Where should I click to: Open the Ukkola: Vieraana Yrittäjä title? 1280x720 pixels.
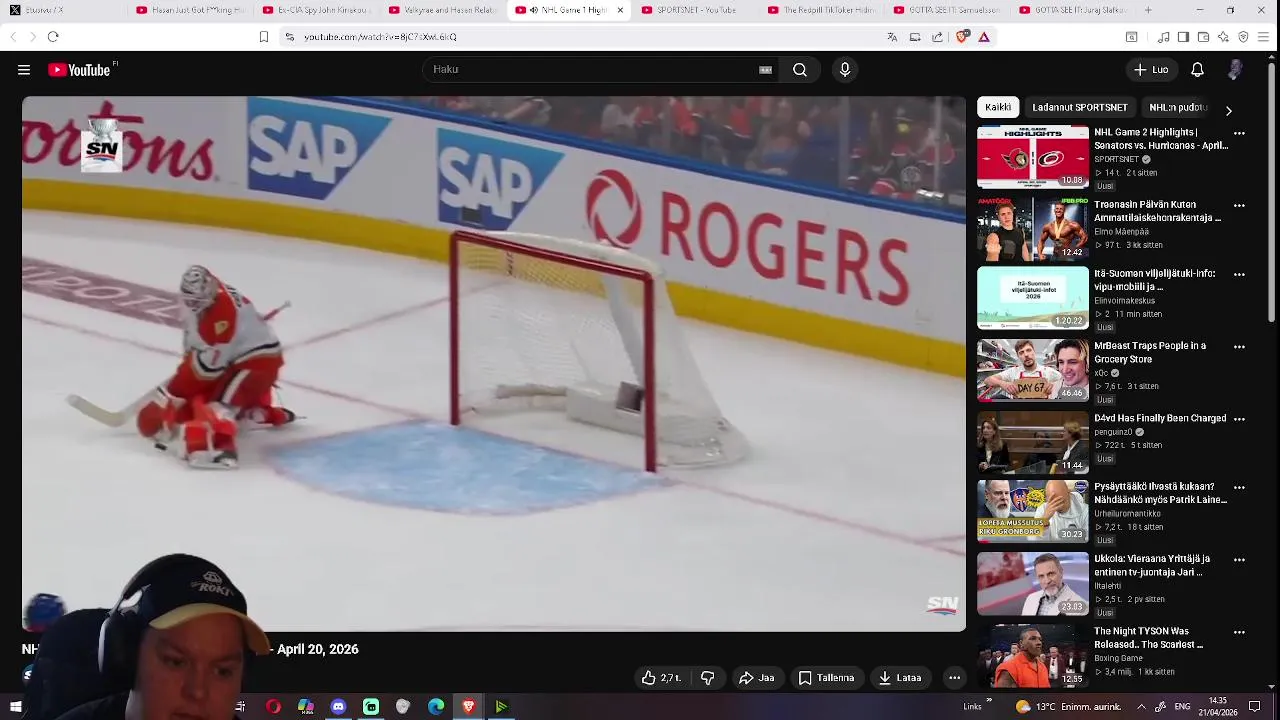pyautogui.click(x=1152, y=566)
